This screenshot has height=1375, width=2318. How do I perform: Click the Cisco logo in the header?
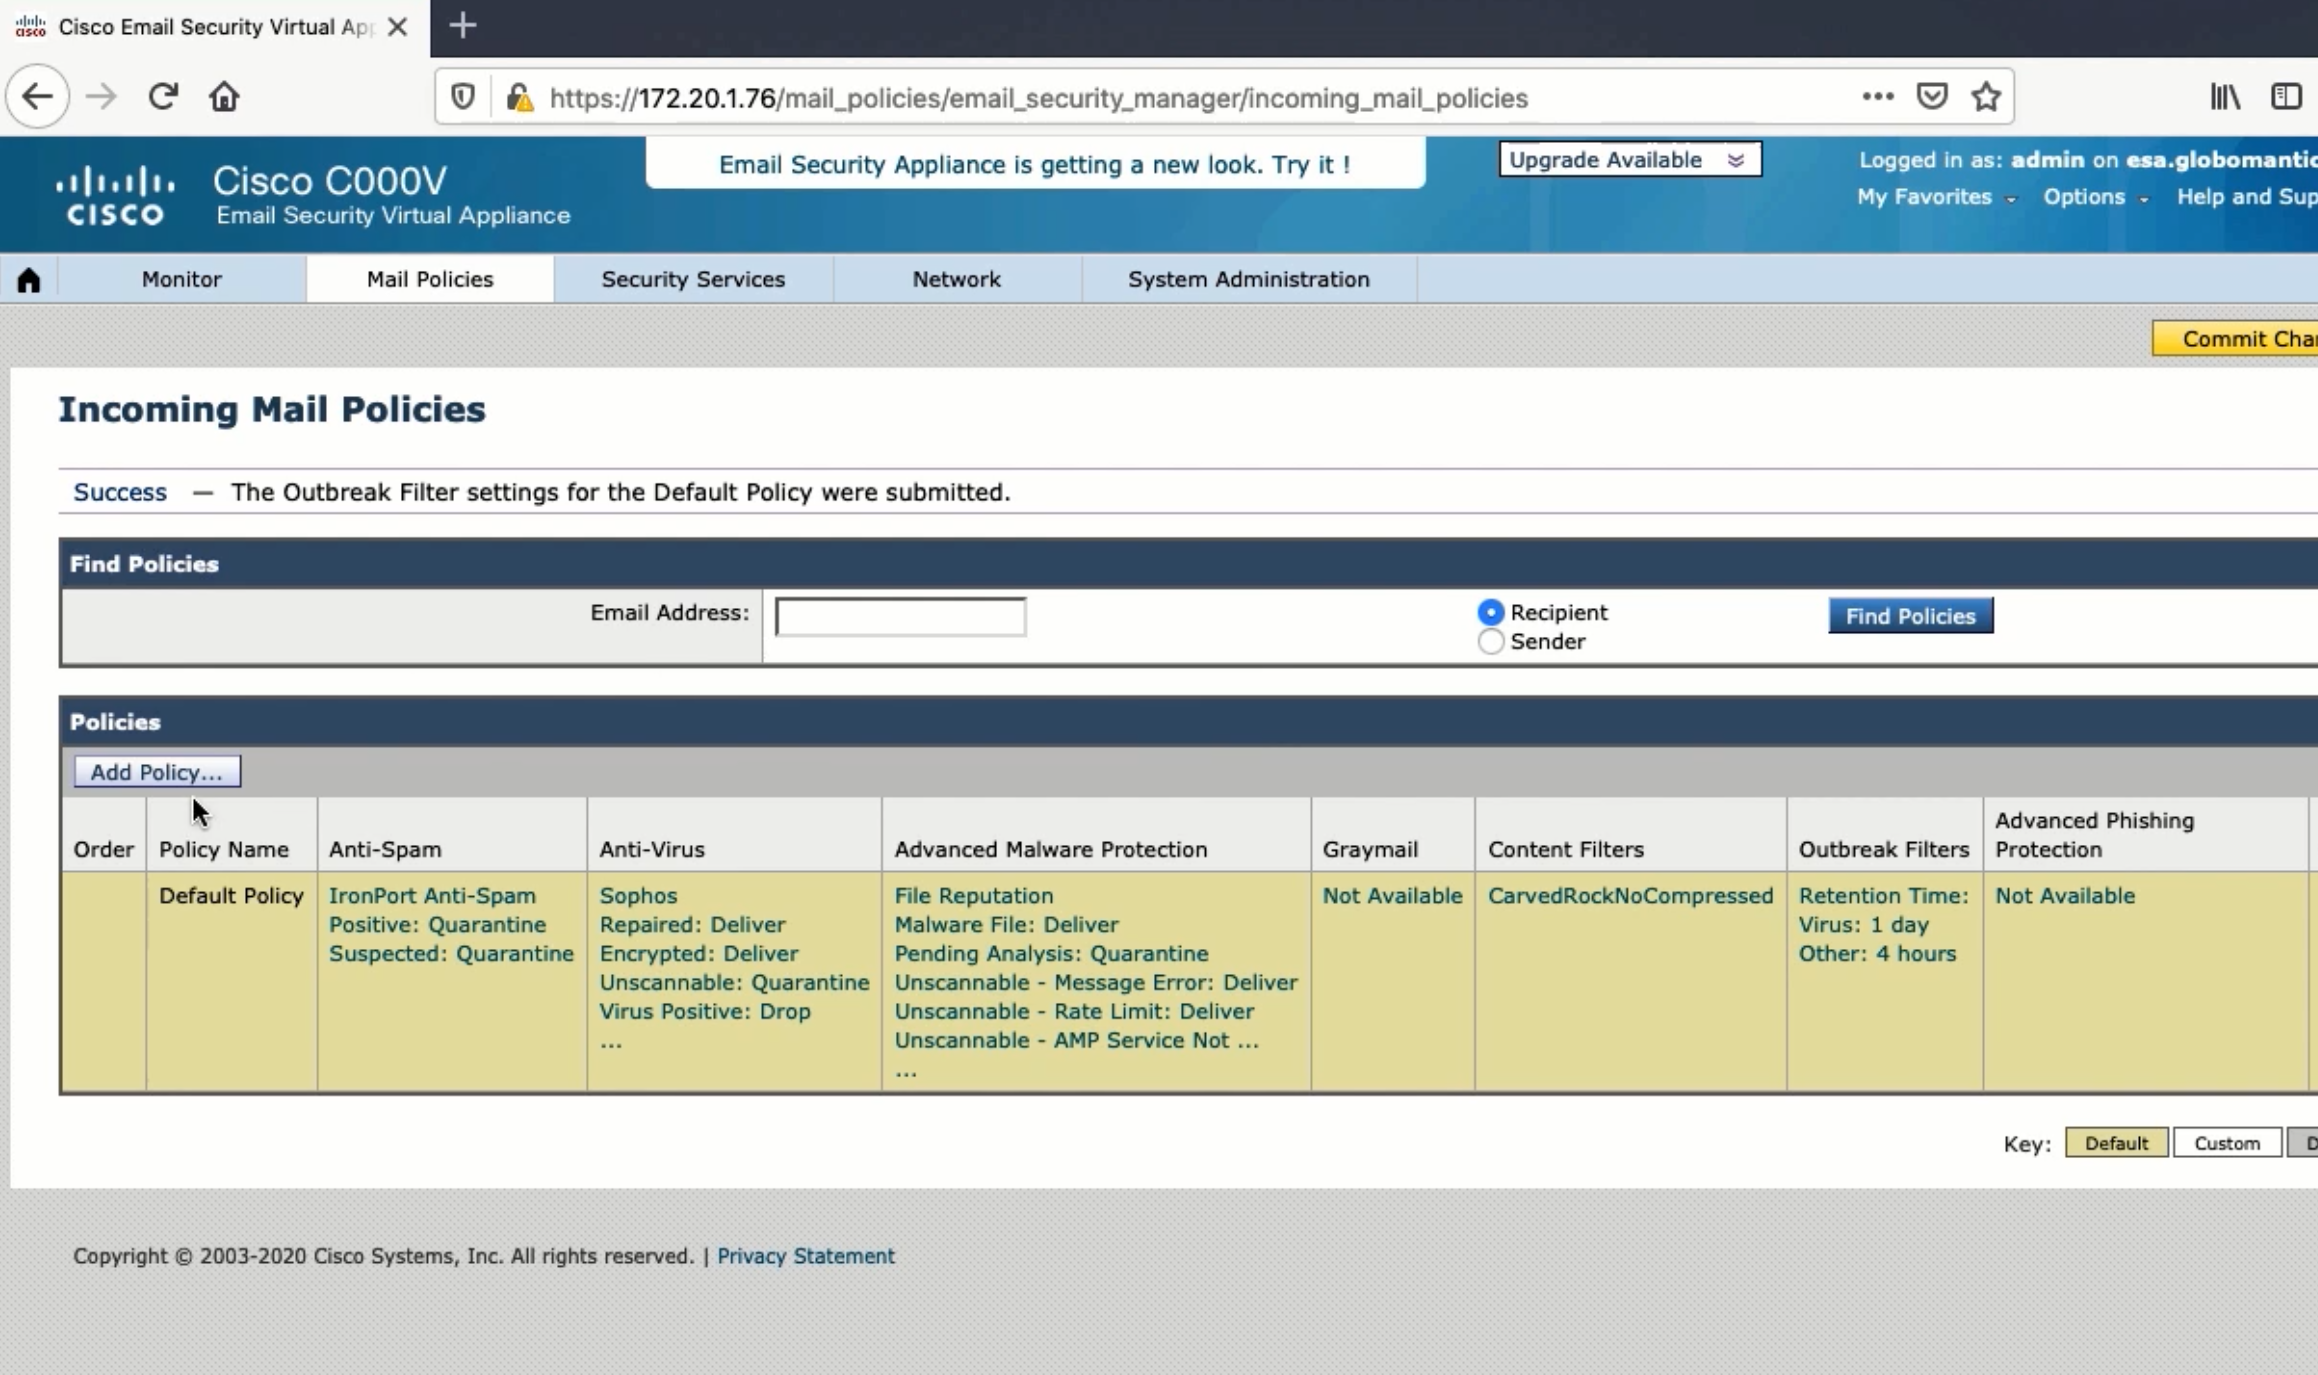115,196
